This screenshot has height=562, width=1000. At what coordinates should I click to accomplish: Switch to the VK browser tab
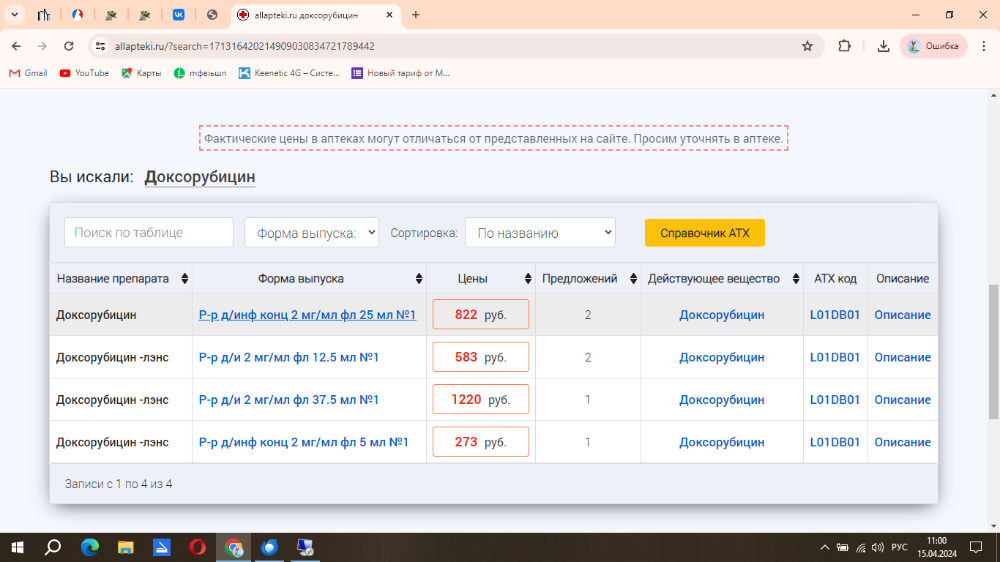tap(178, 15)
